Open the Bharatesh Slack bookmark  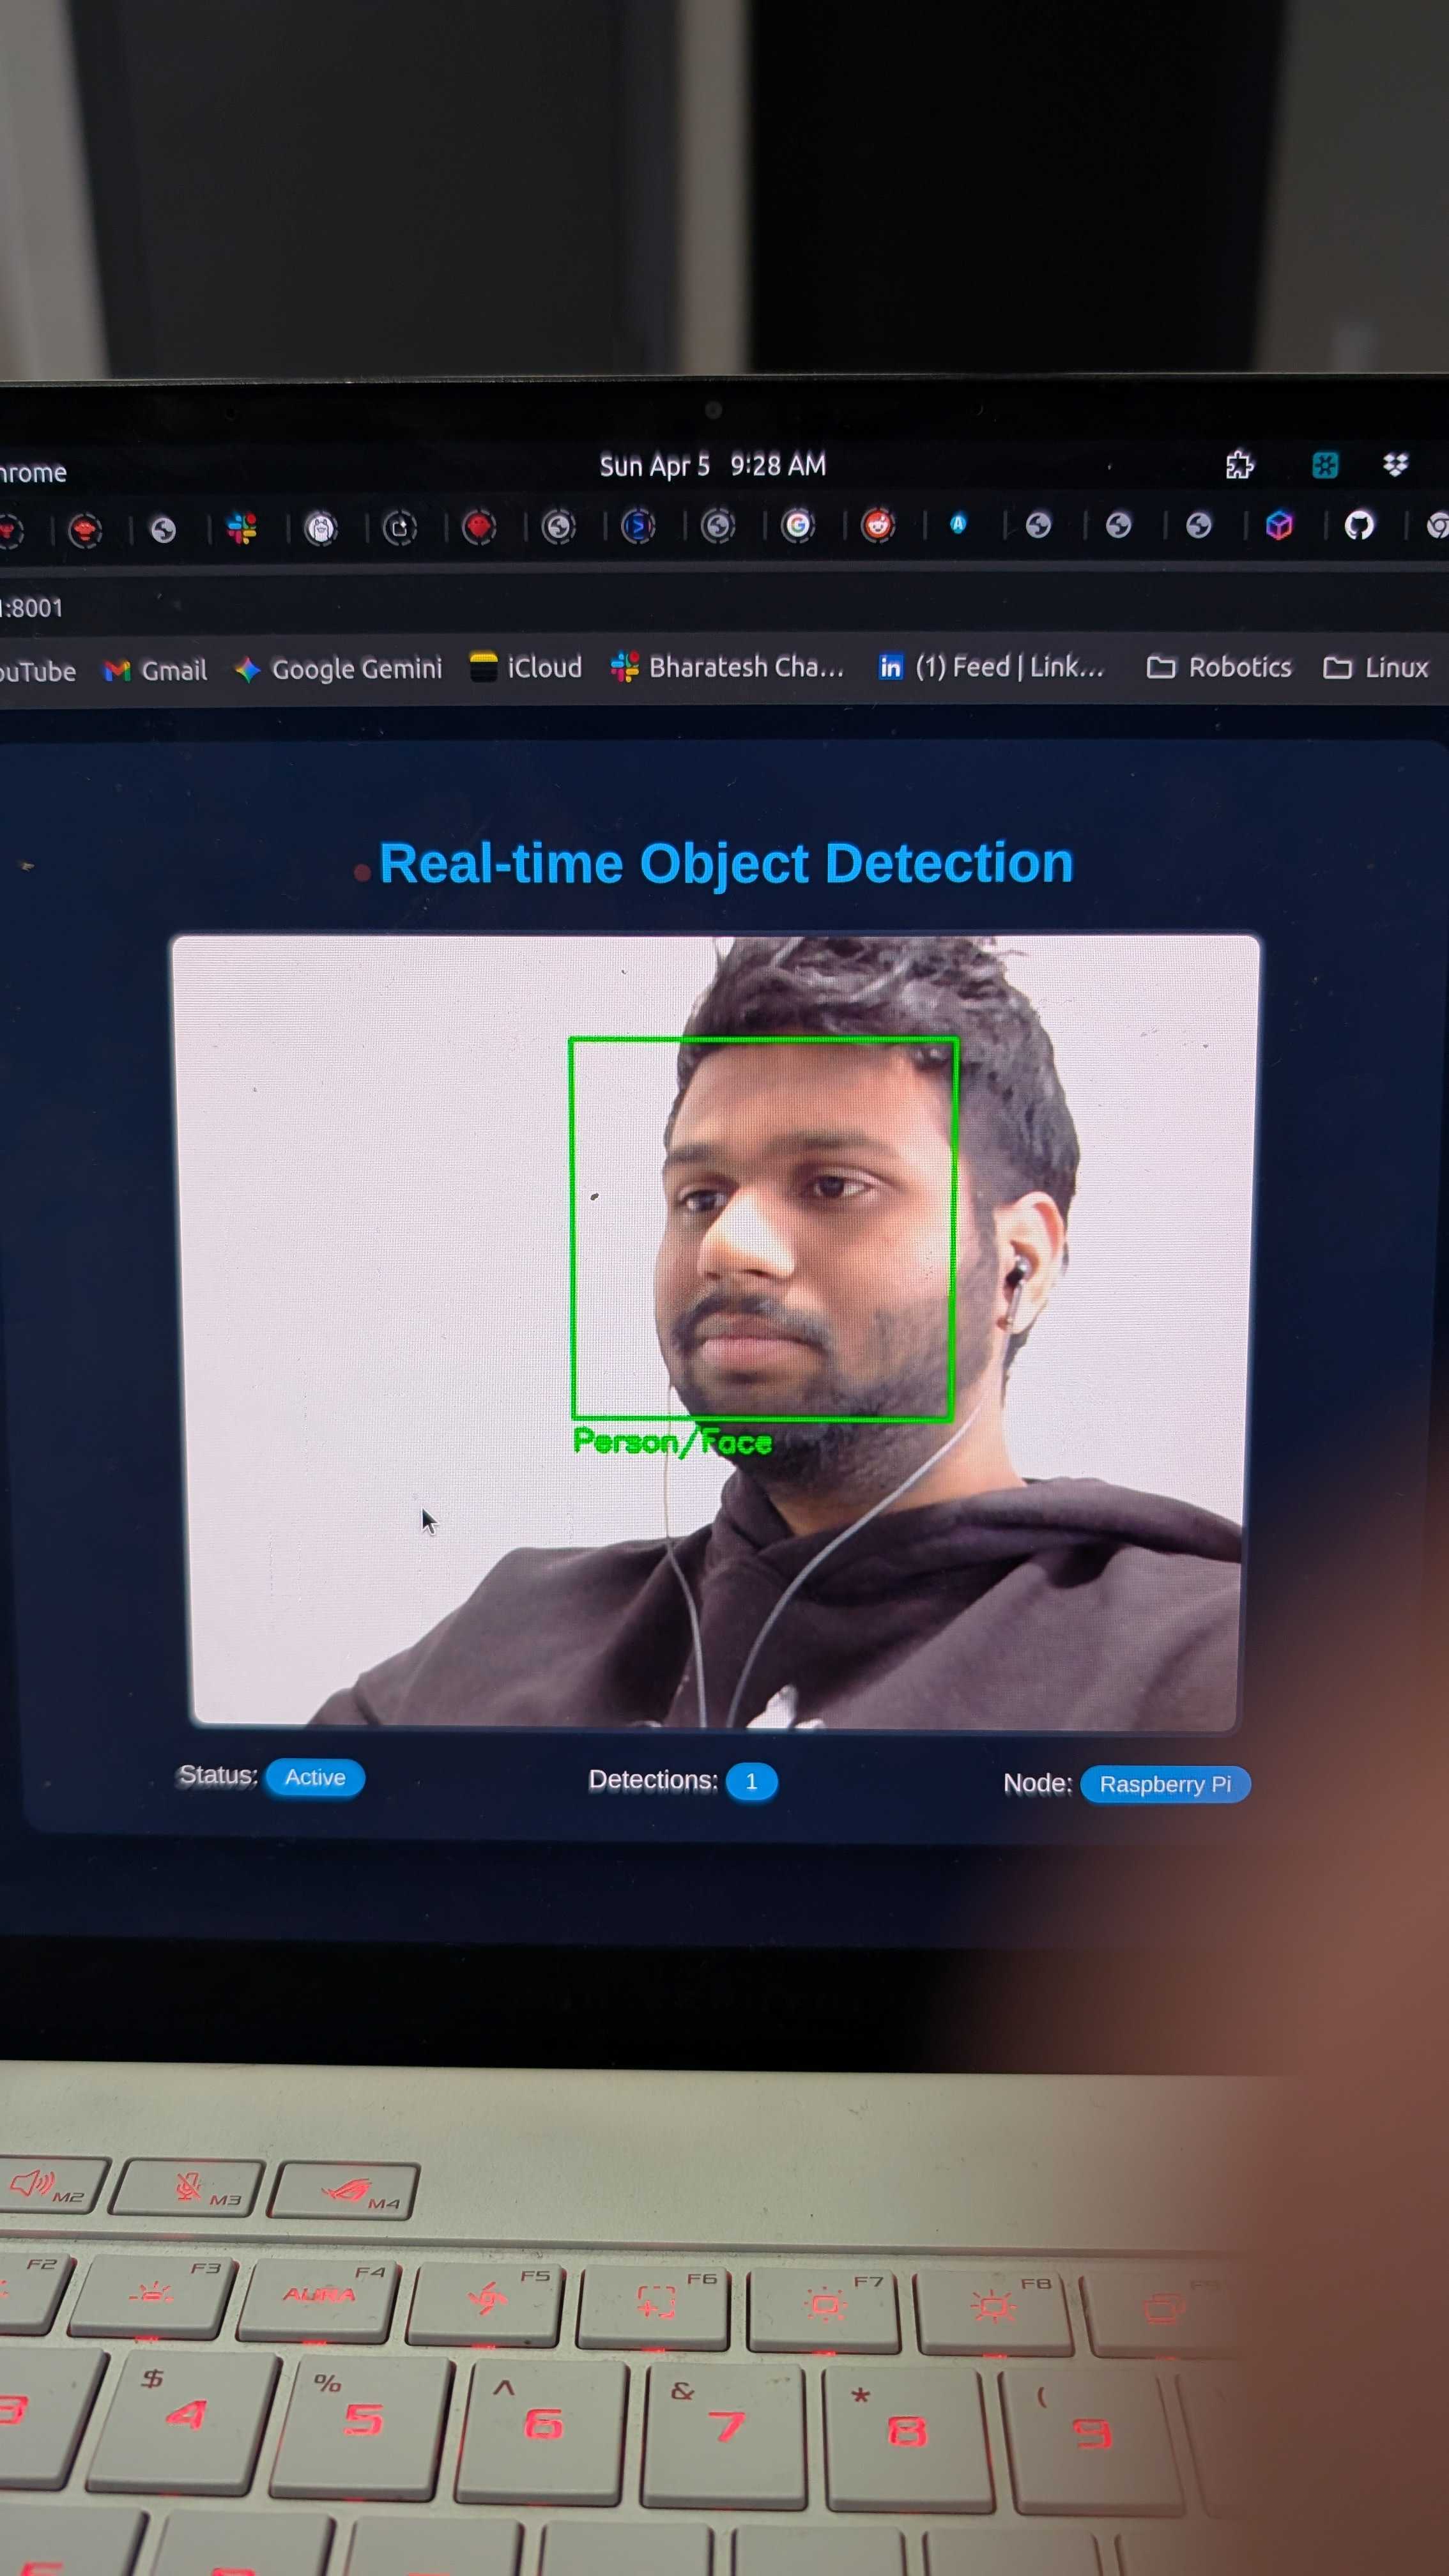click(x=728, y=667)
